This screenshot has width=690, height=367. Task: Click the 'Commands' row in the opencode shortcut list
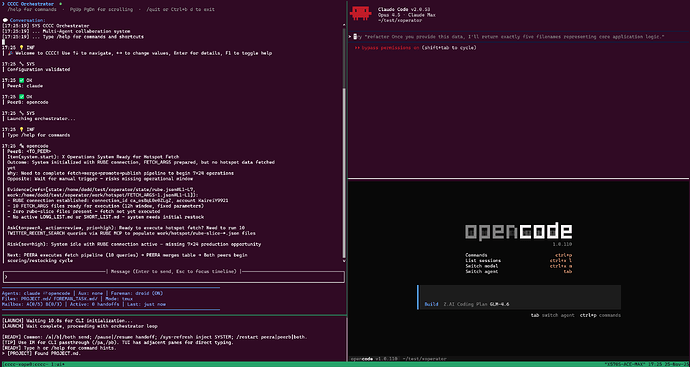(x=518, y=255)
